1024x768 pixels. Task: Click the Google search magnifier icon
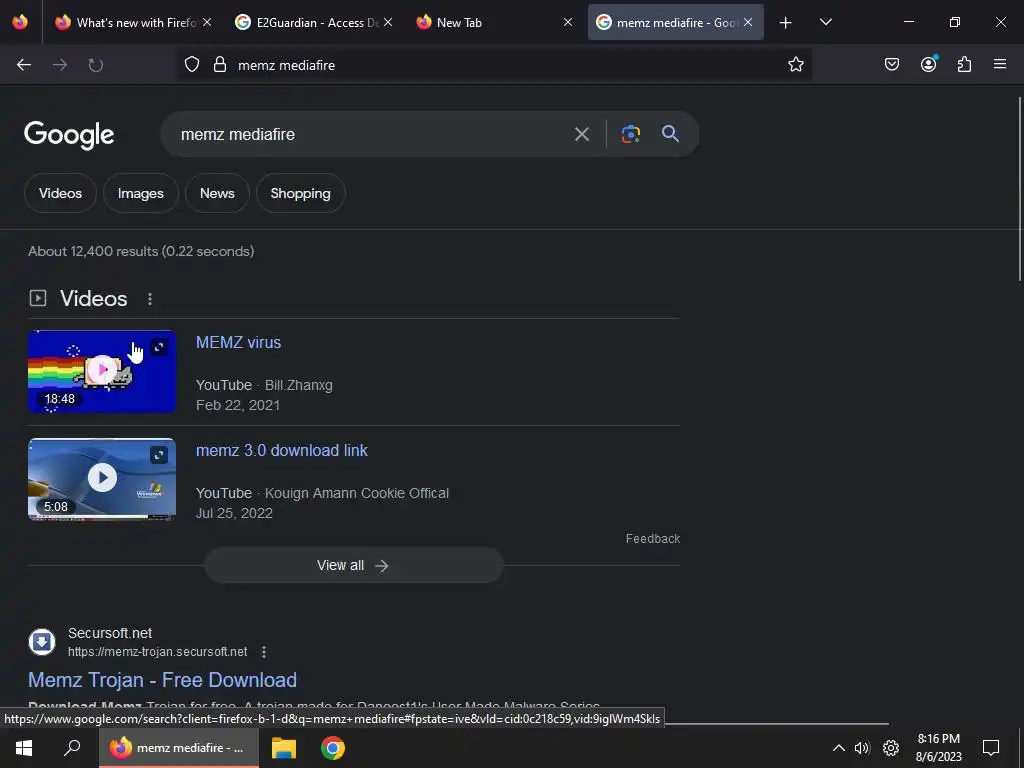tap(670, 134)
